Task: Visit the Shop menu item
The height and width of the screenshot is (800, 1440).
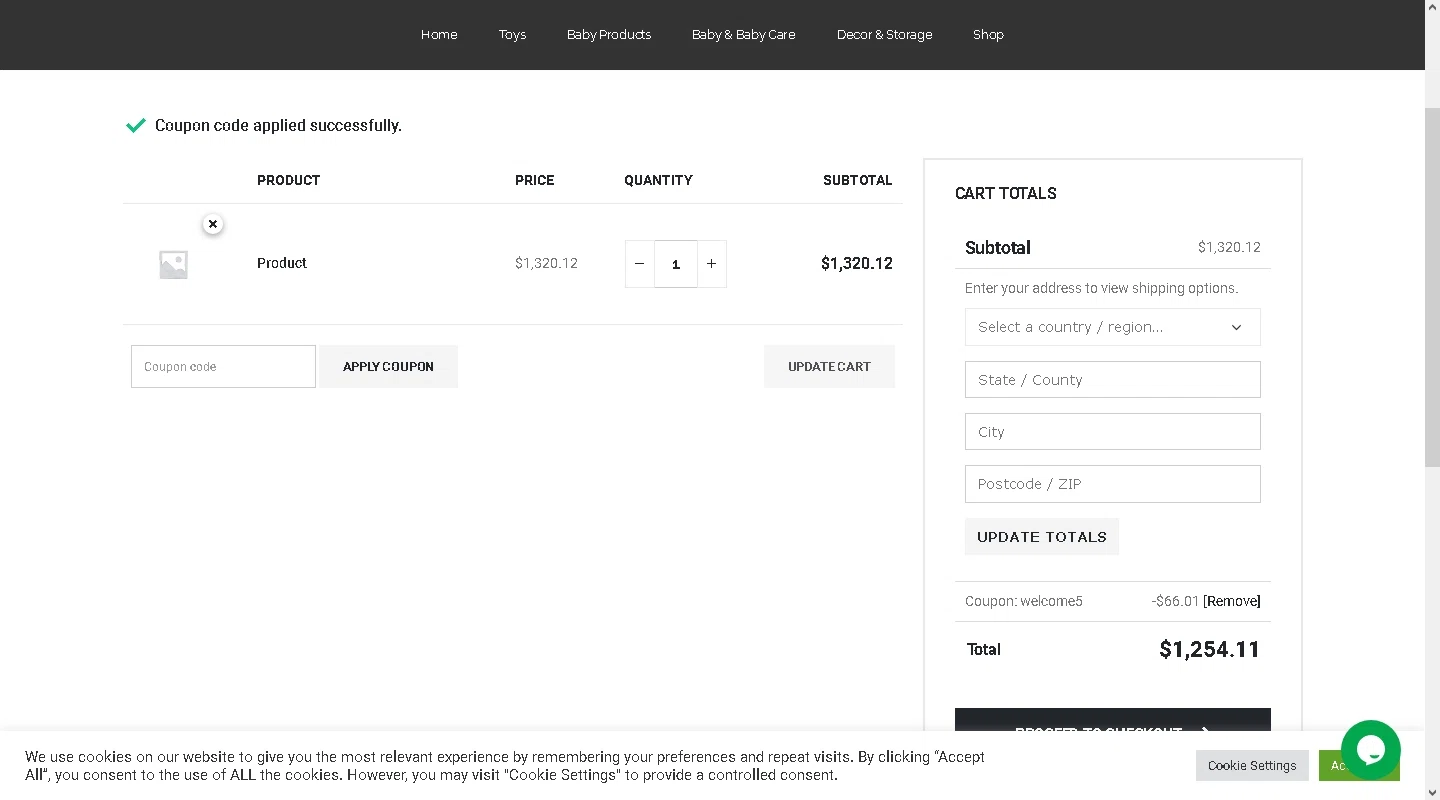Action: (988, 34)
